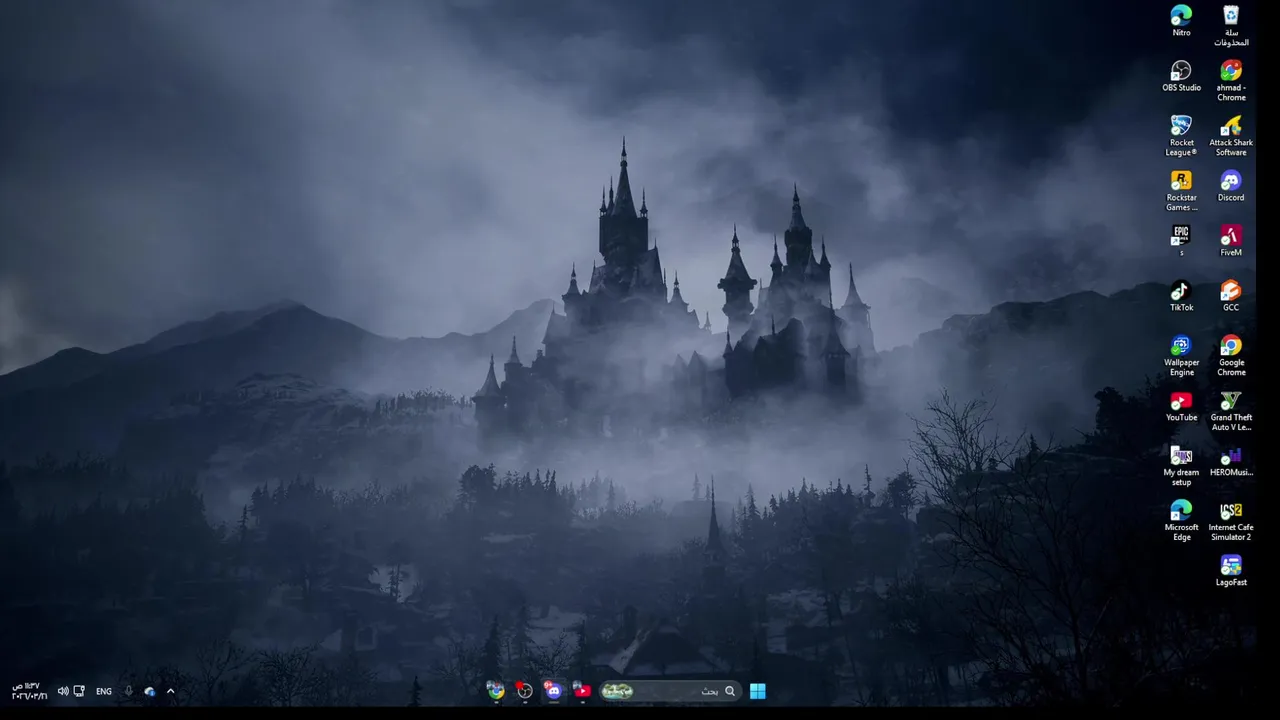This screenshot has width=1280, height=720.
Task: Switch the ENG input language
Action: 104,691
